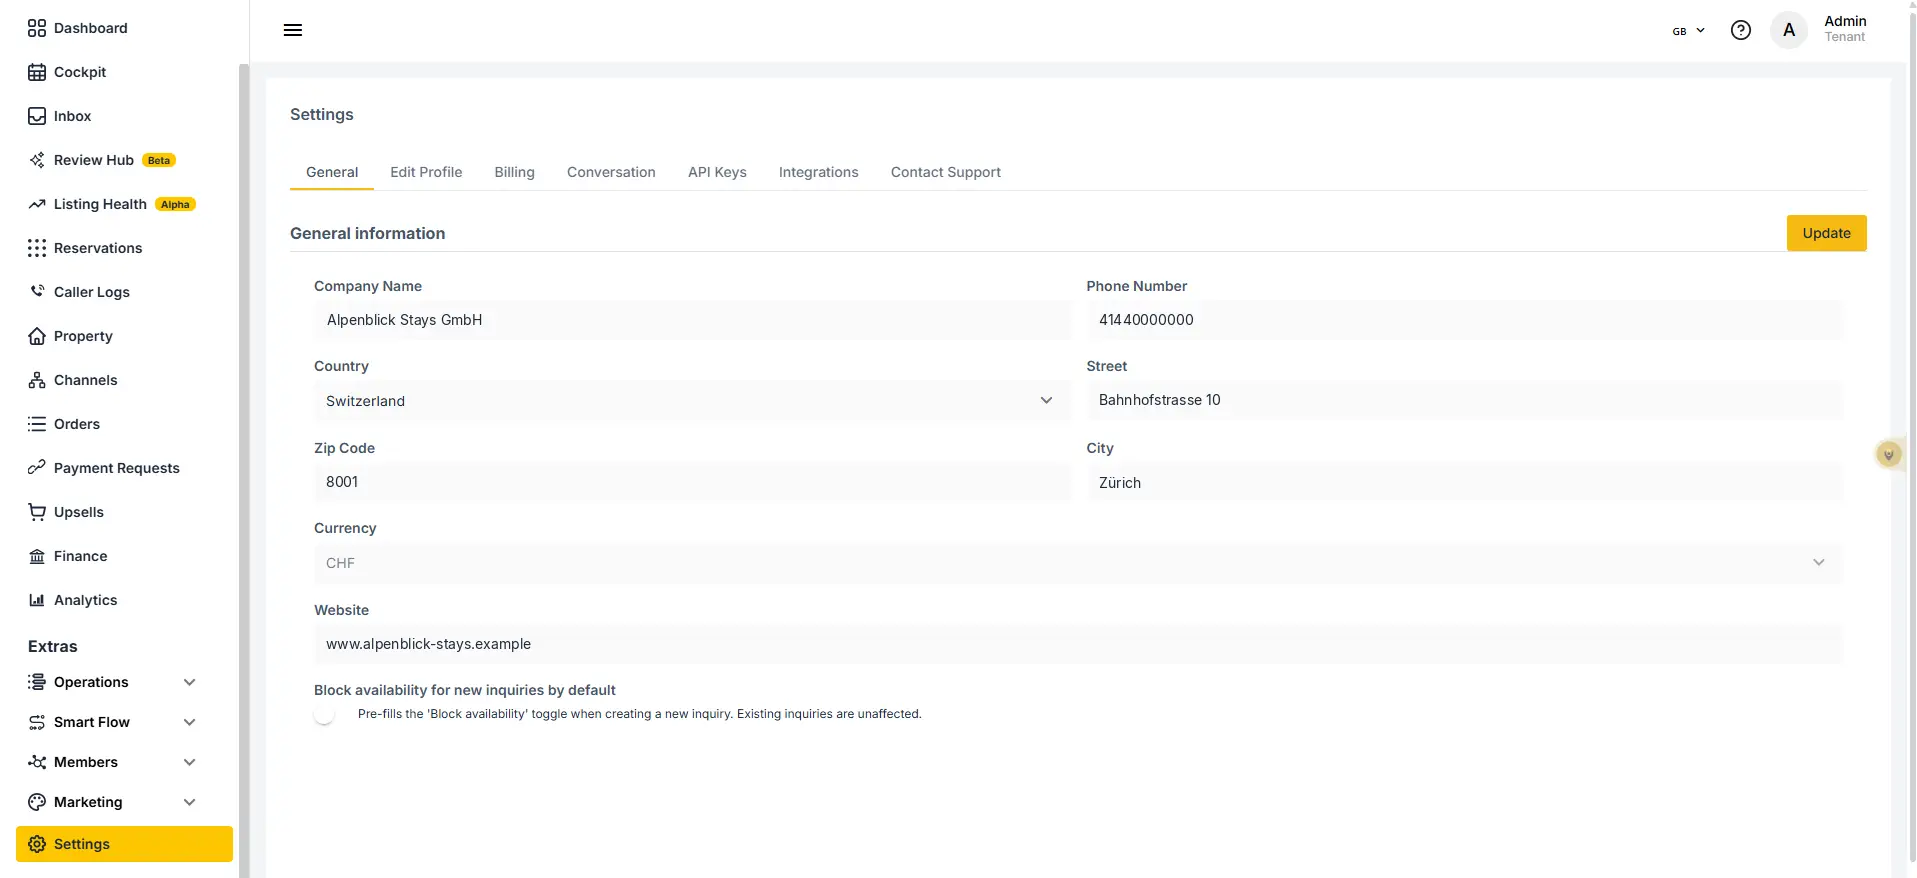This screenshot has height=878, width=1917.
Task: Expand the Smart Flow chevron
Action: click(189, 722)
